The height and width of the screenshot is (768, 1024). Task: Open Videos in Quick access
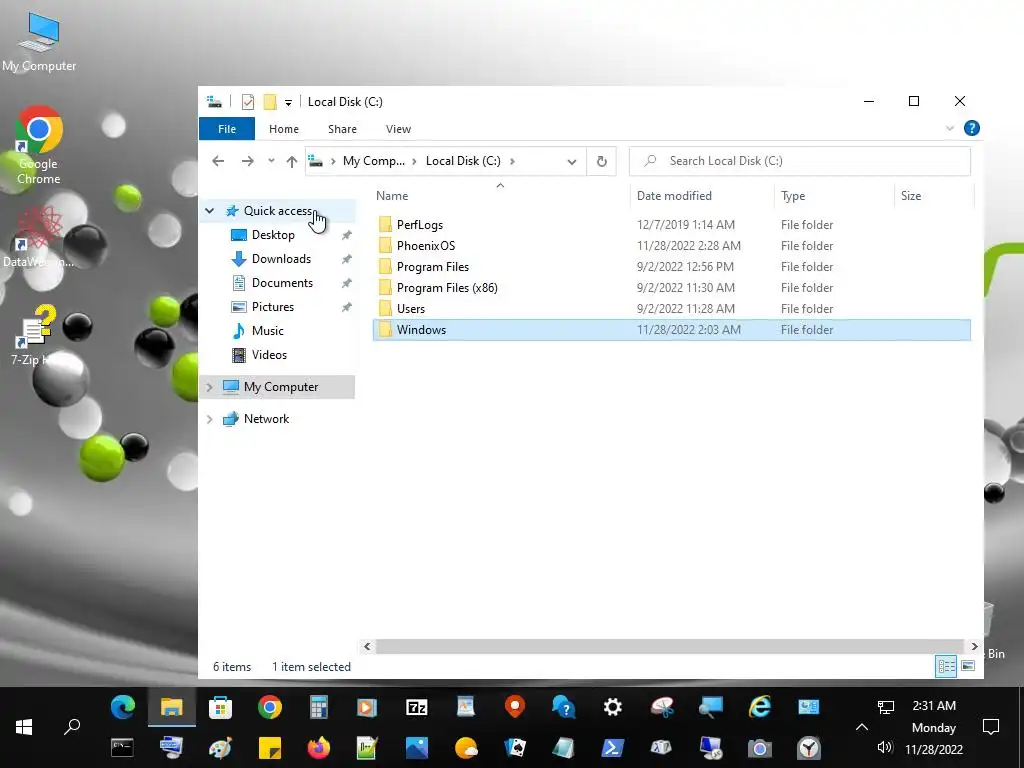pos(269,355)
